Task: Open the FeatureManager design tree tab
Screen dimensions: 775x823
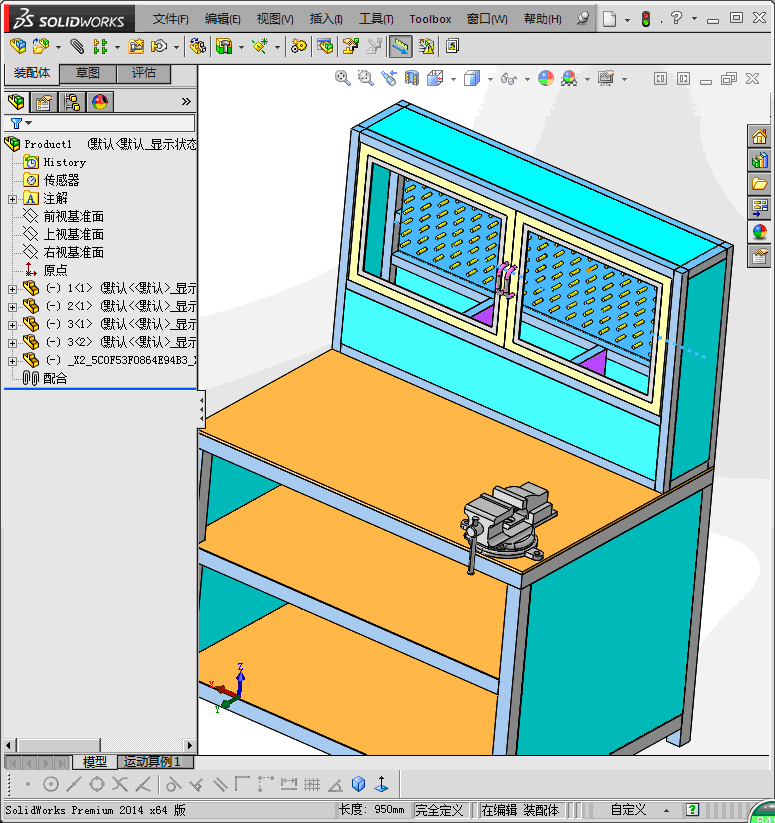Action: (x=16, y=101)
